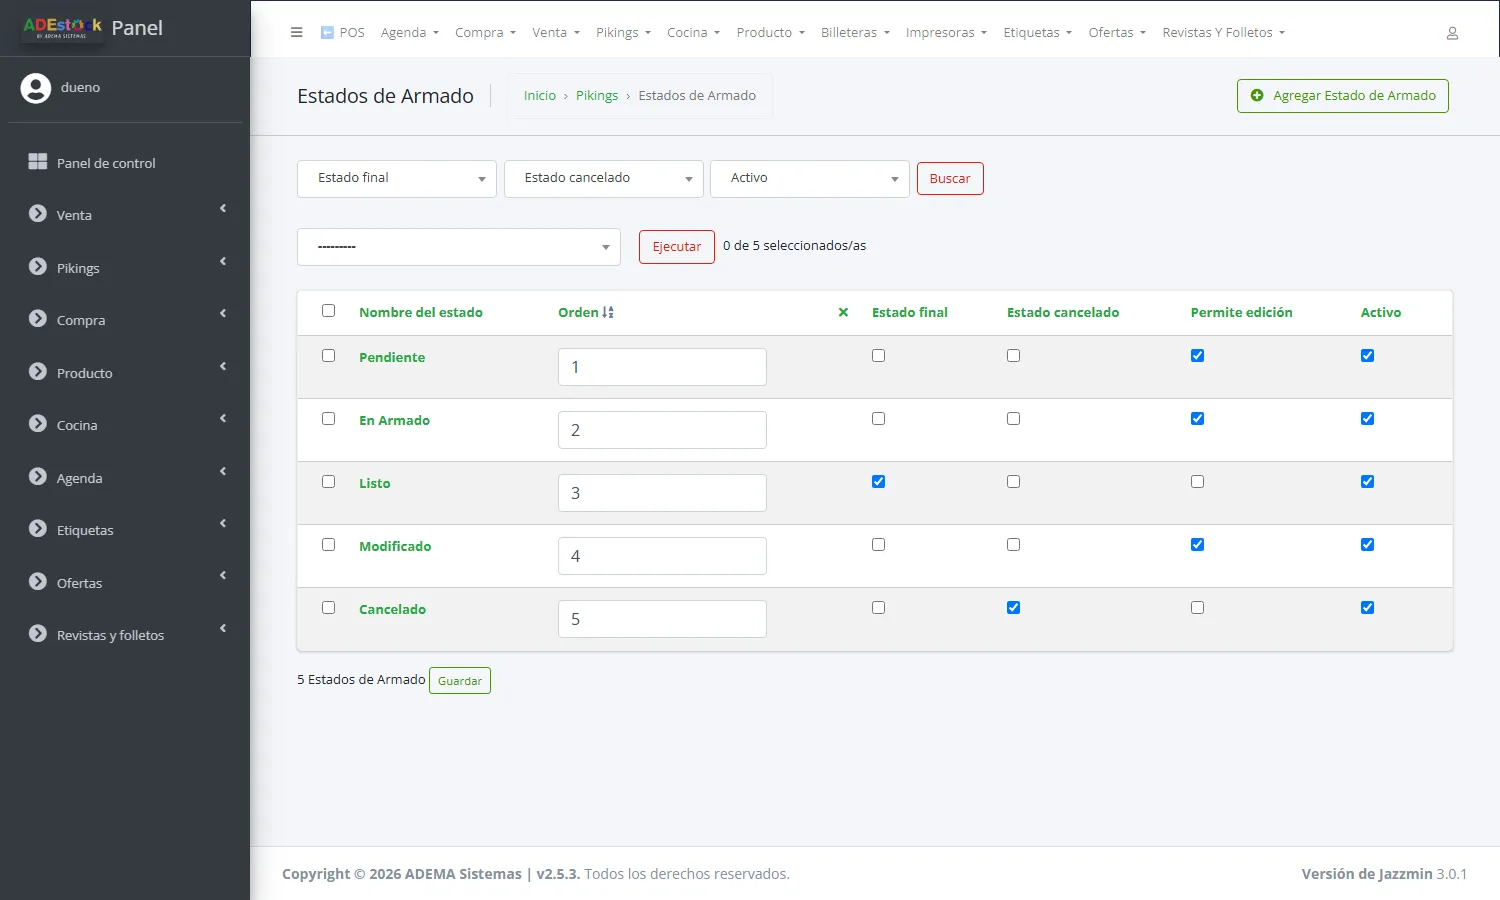Click the Producto sidebar arrow-circle icon
Screen dimensions: 1500x900
pyautogui.click(x=38, y=372)
